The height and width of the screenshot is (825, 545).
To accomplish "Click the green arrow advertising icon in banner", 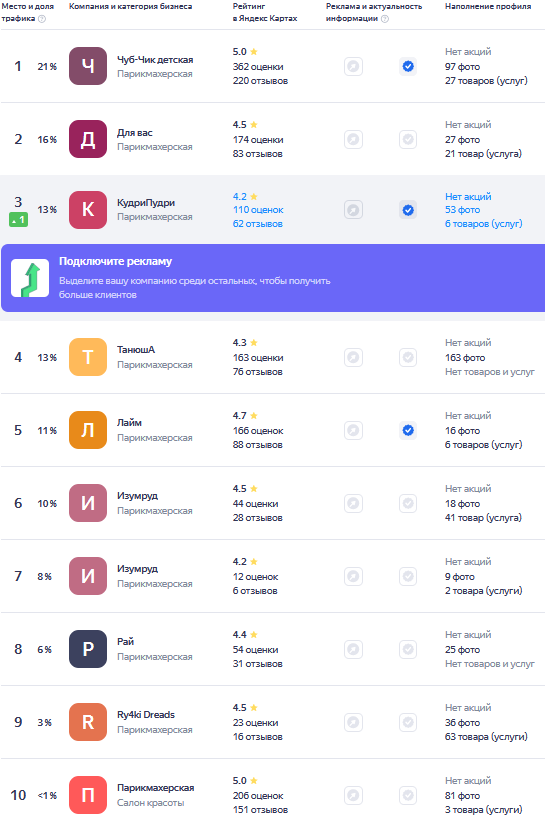I will point(30,278).
